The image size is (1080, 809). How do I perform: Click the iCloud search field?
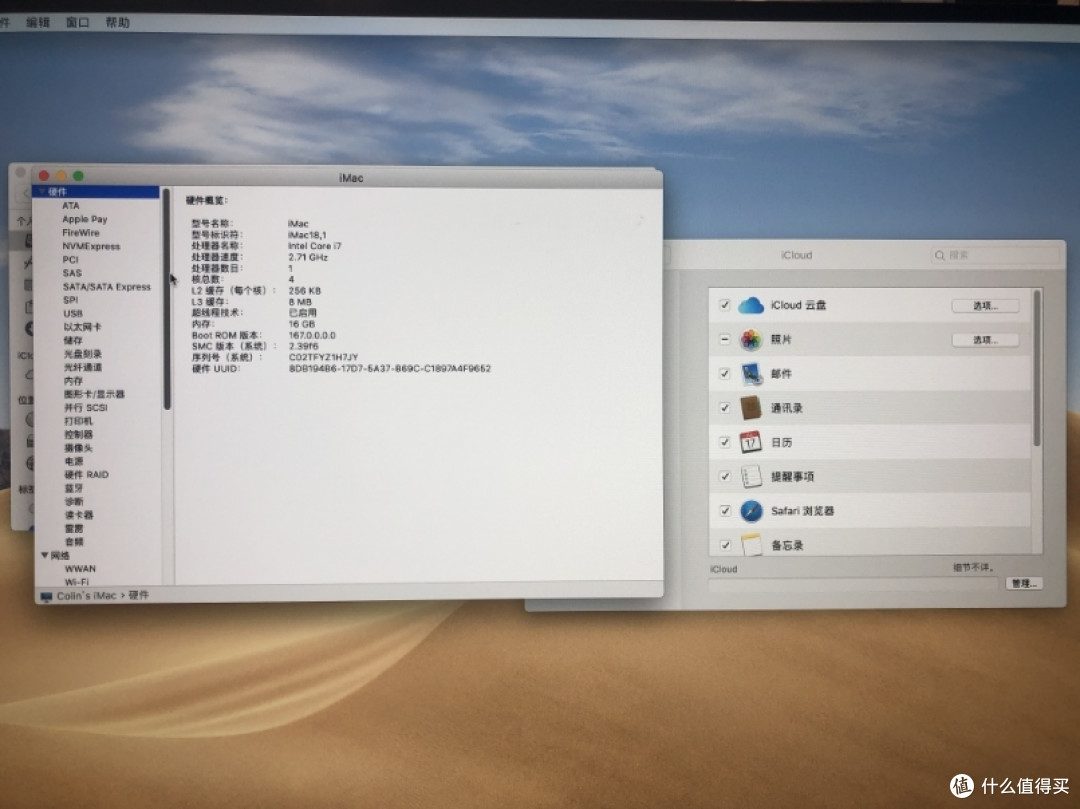[x=995, y=255]
